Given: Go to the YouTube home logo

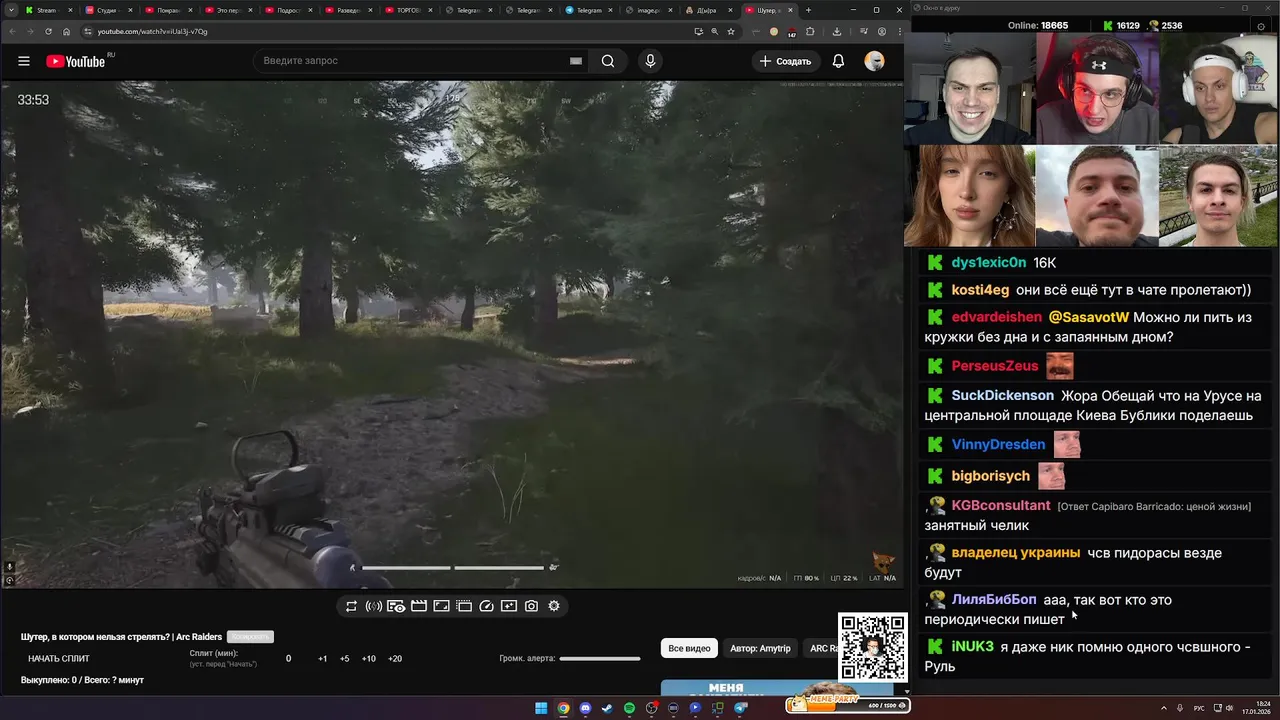Looking at the screenshot, I should coord(76,61).
